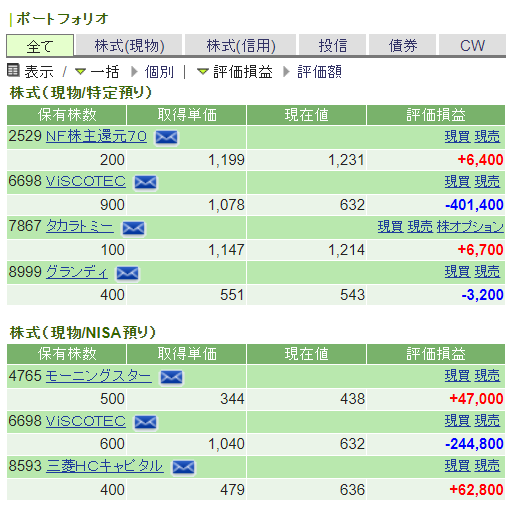Click 現売 for ViSCOTEC in NISA預り
The width and height of the screenshot is (516, 513).
pyautogui.click(x=487, y=421)
